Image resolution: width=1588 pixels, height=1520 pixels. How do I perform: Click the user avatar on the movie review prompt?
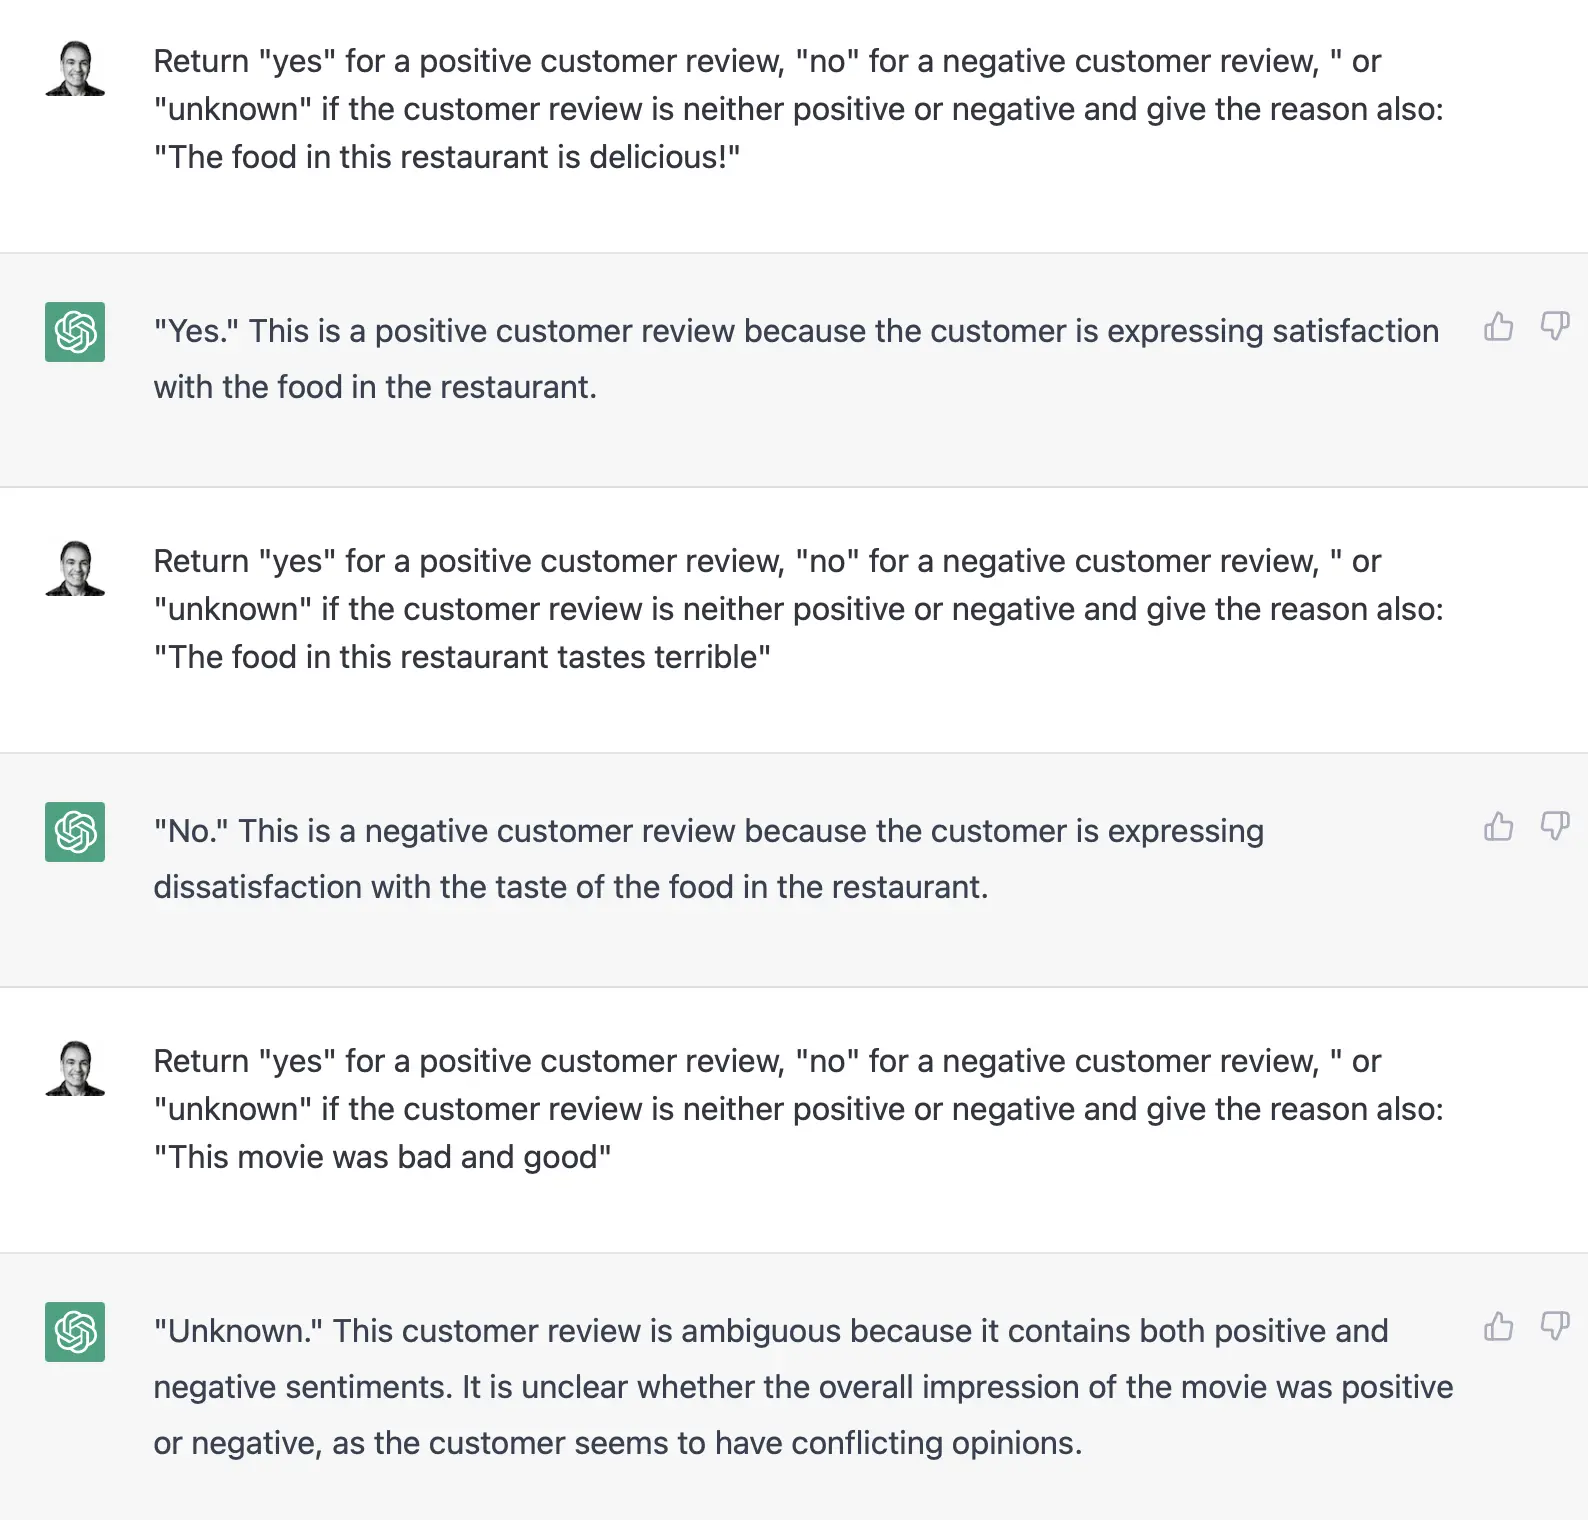point(75,1068)
